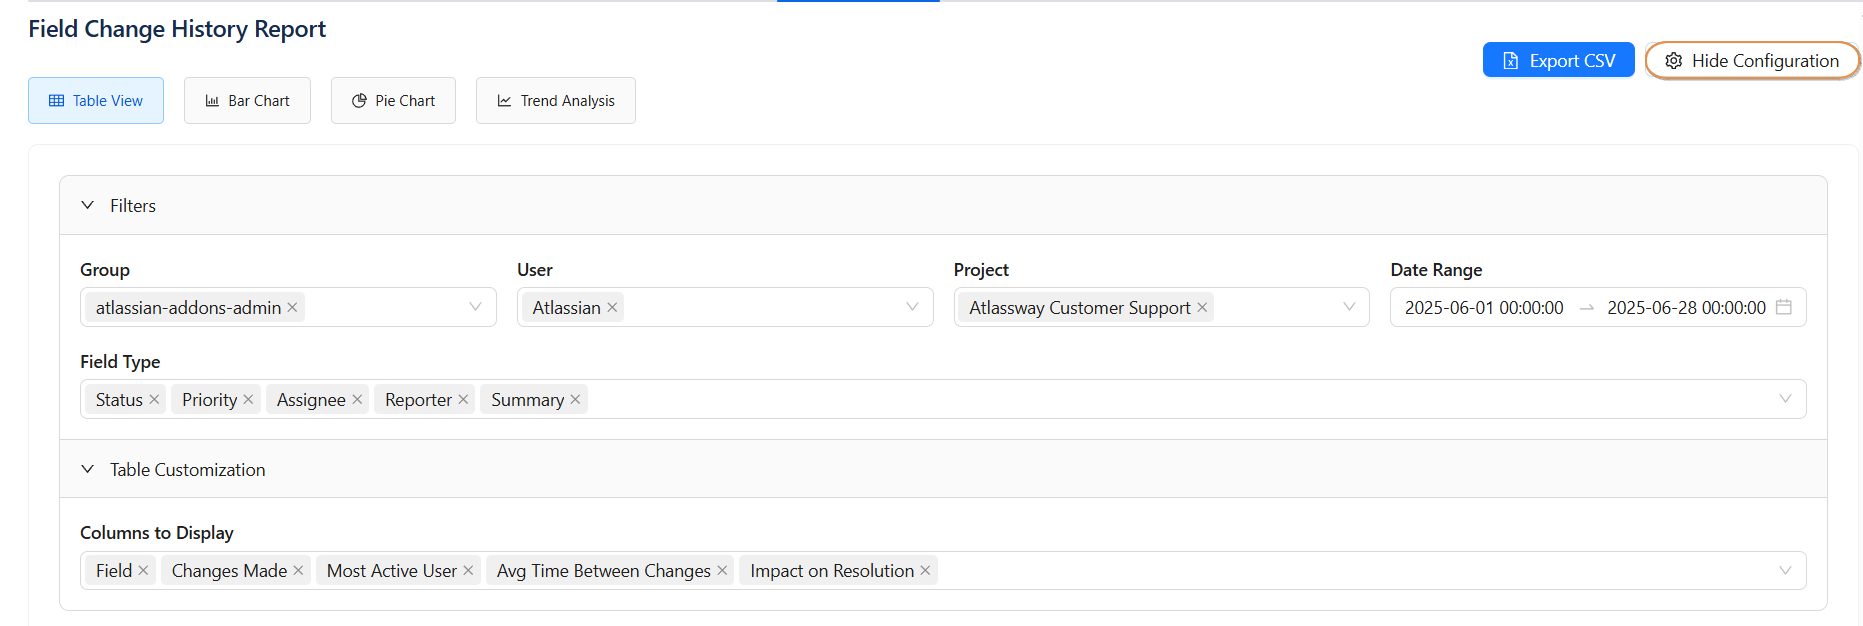Remove the Priority field type tag
This screenshot has width=1863, height=626.
[x=248, y=400]
